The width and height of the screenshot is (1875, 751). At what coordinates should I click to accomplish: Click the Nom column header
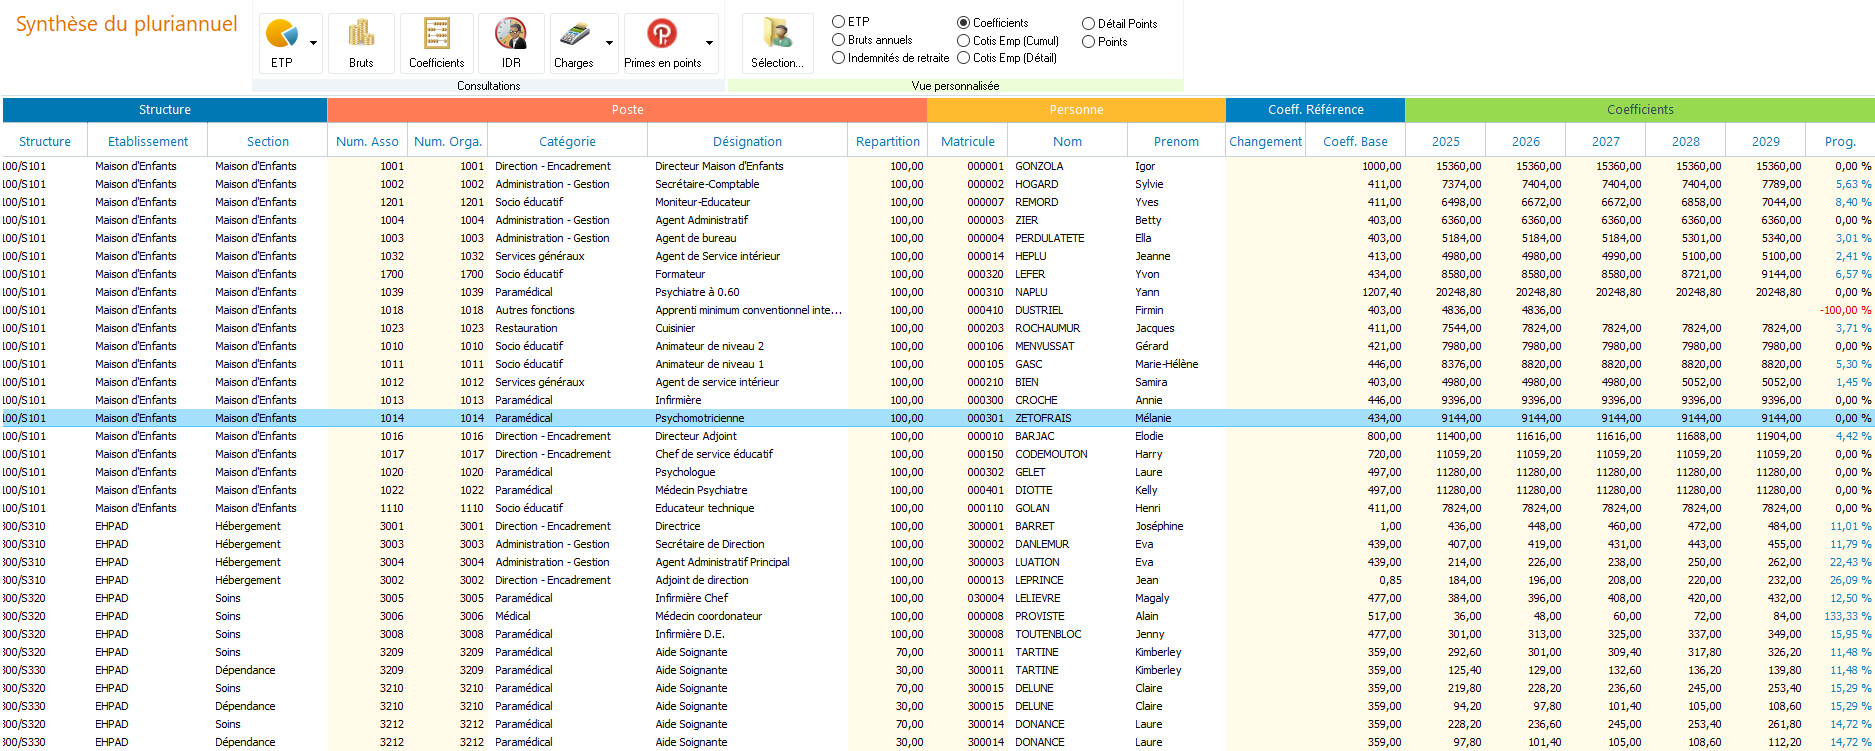point(1067,141)
